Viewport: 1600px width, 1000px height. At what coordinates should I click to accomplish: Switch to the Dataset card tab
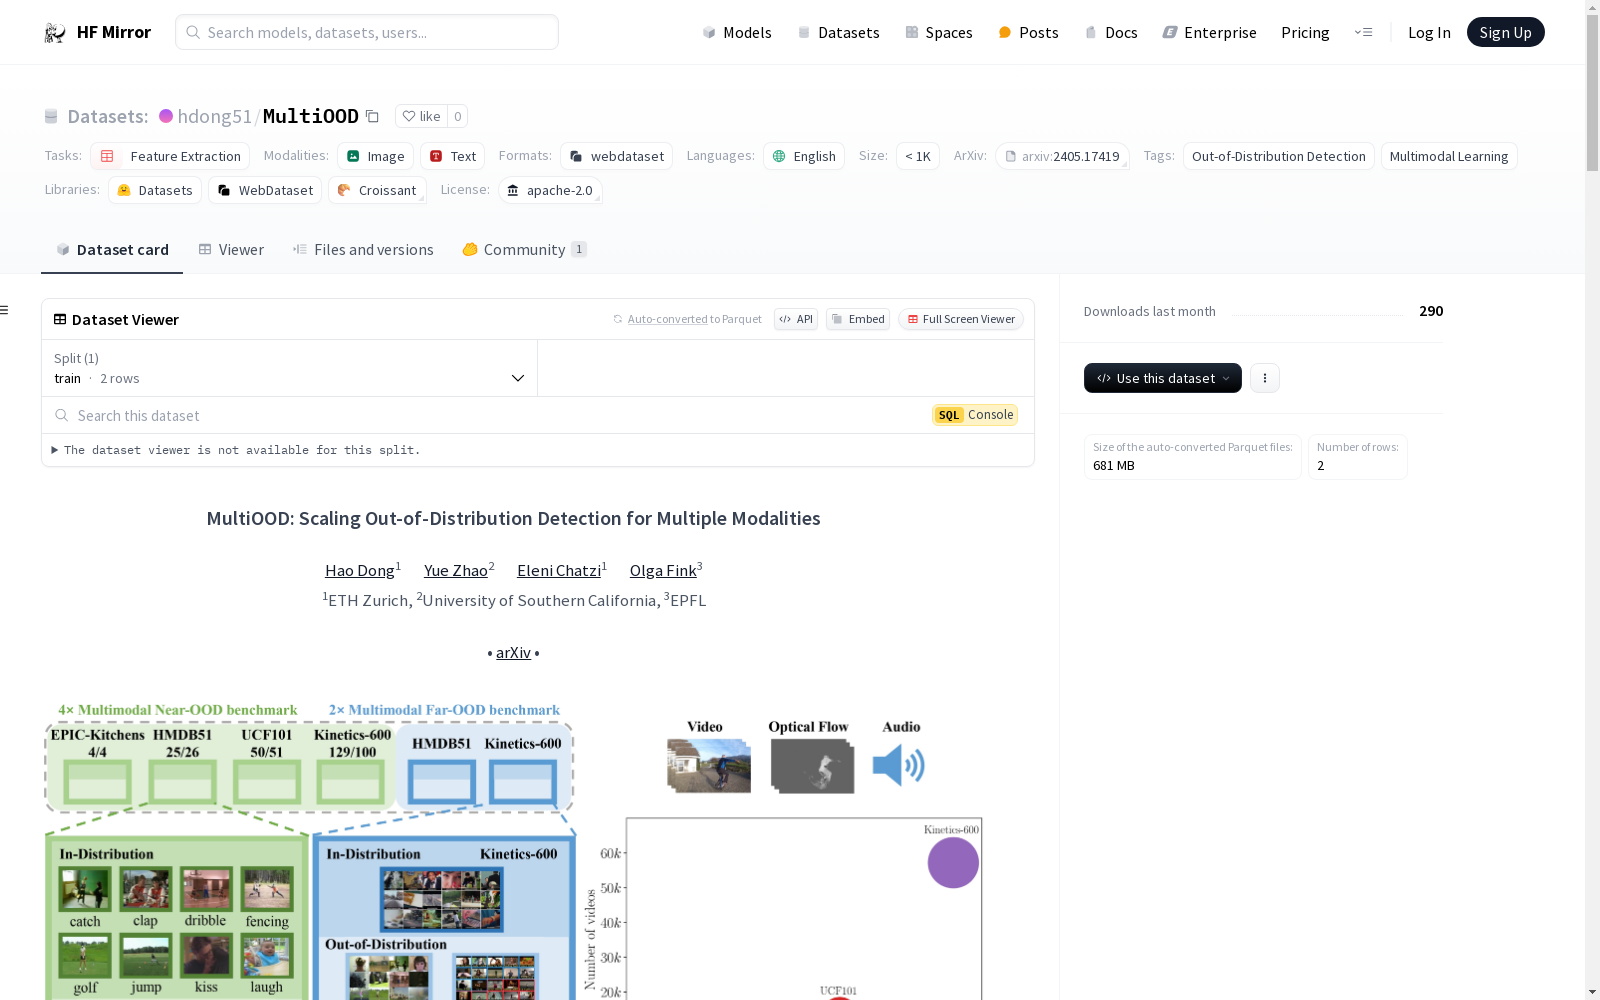[112, 250]
